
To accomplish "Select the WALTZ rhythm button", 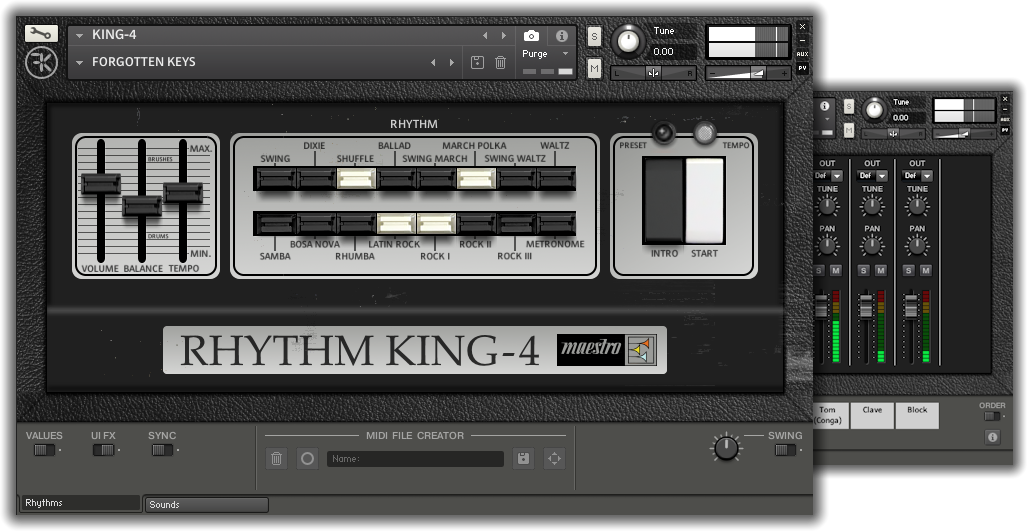I will click(x=556, y=178).
